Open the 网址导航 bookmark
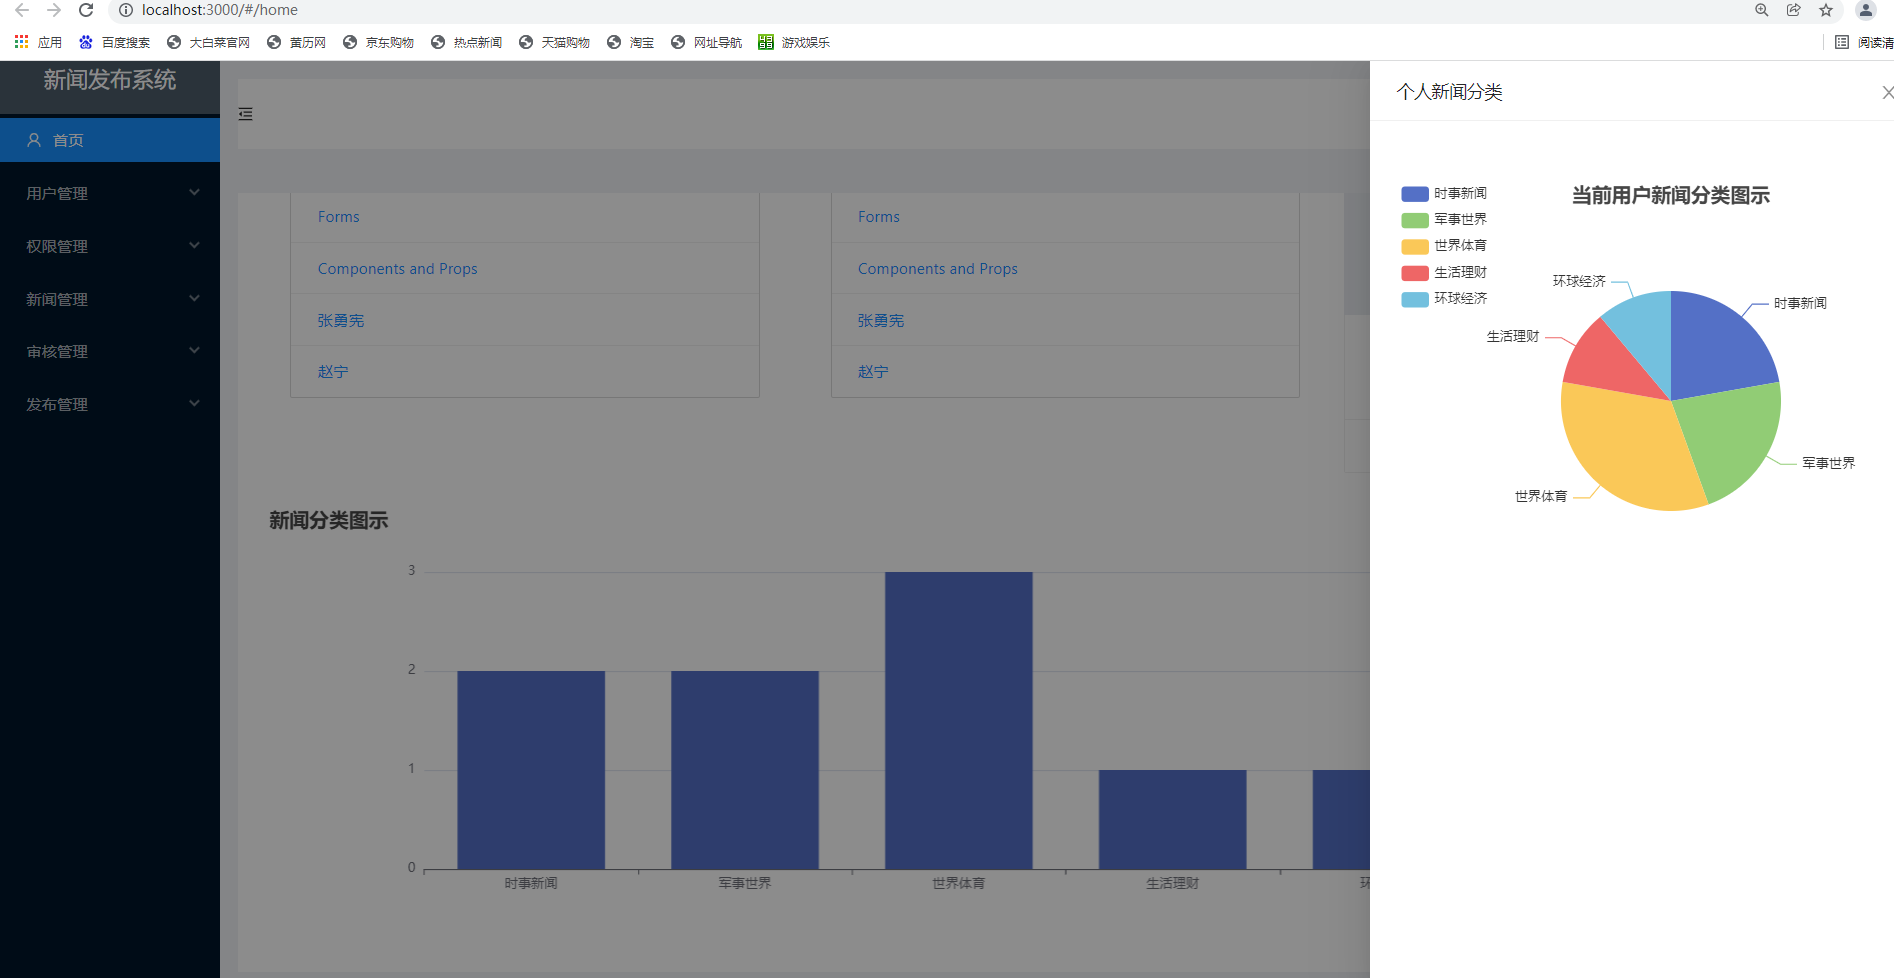Screen dimensions: 1894x978 pyautogui.click(x=706, y=42)
